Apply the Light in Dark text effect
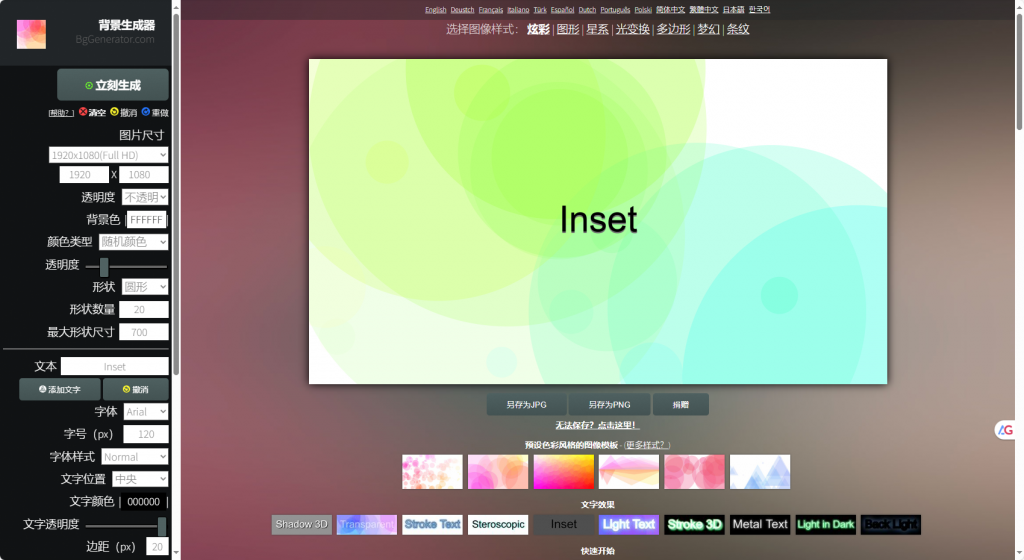Viewport: 1024px width, 560px height. [x=825, y=524]
